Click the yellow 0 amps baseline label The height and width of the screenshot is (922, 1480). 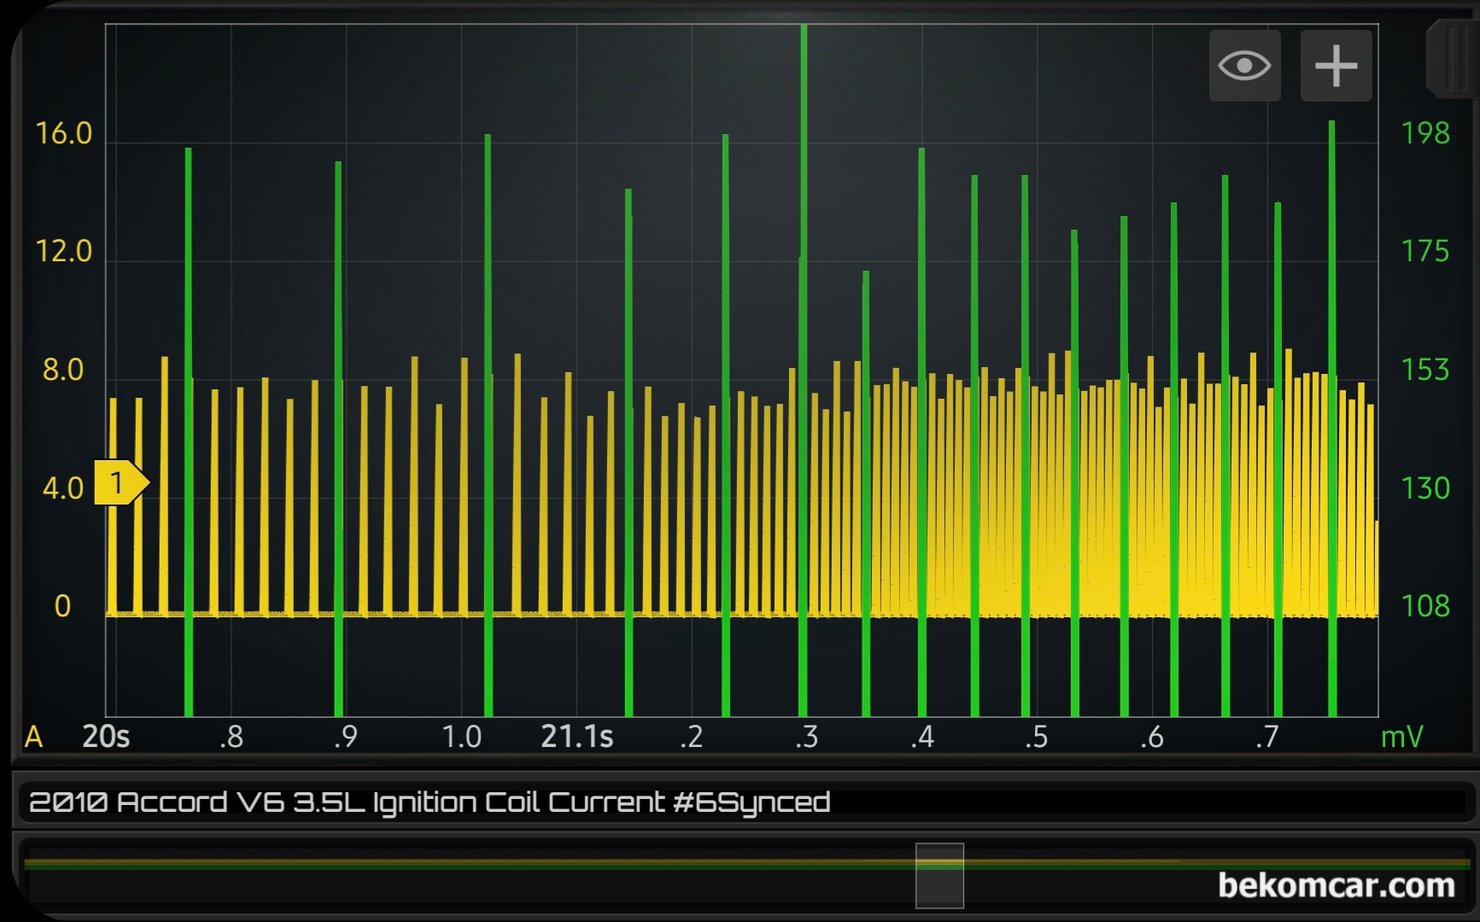click(62, 607)
